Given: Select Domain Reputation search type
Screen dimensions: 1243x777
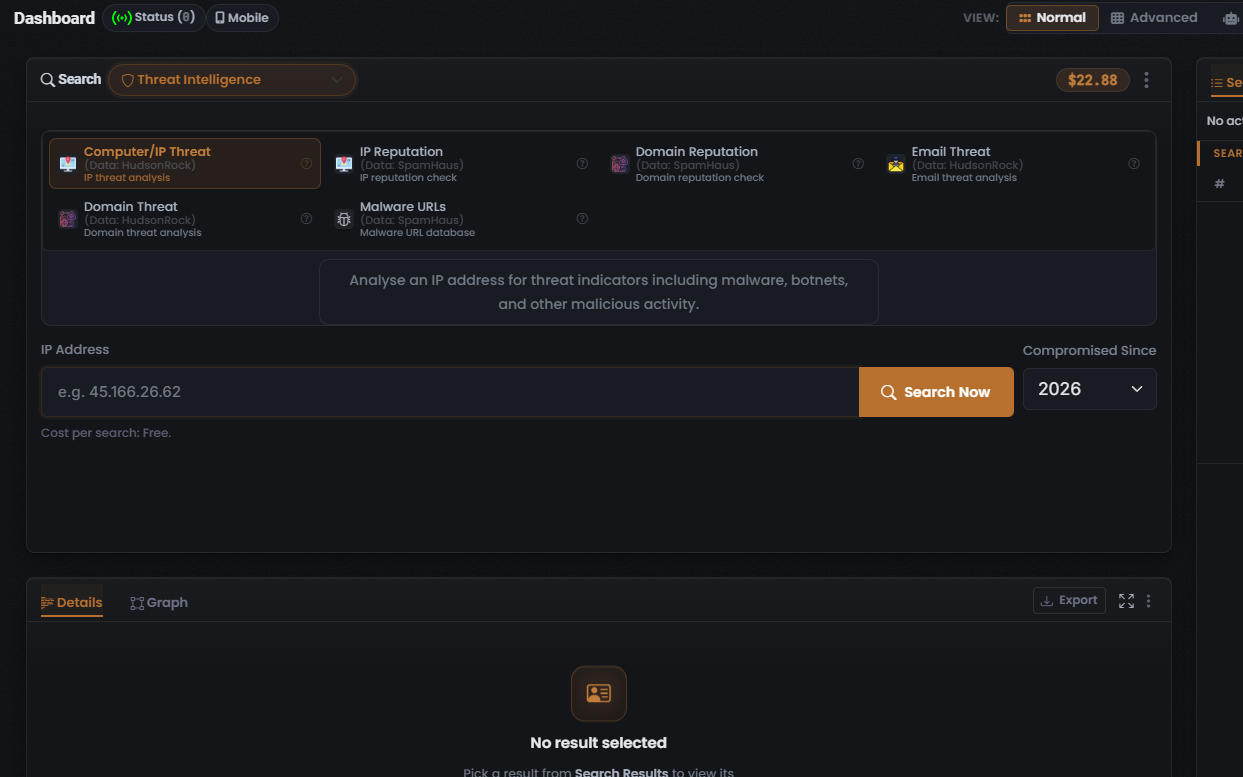Looking at the screenshot, I should click(736, 164).
